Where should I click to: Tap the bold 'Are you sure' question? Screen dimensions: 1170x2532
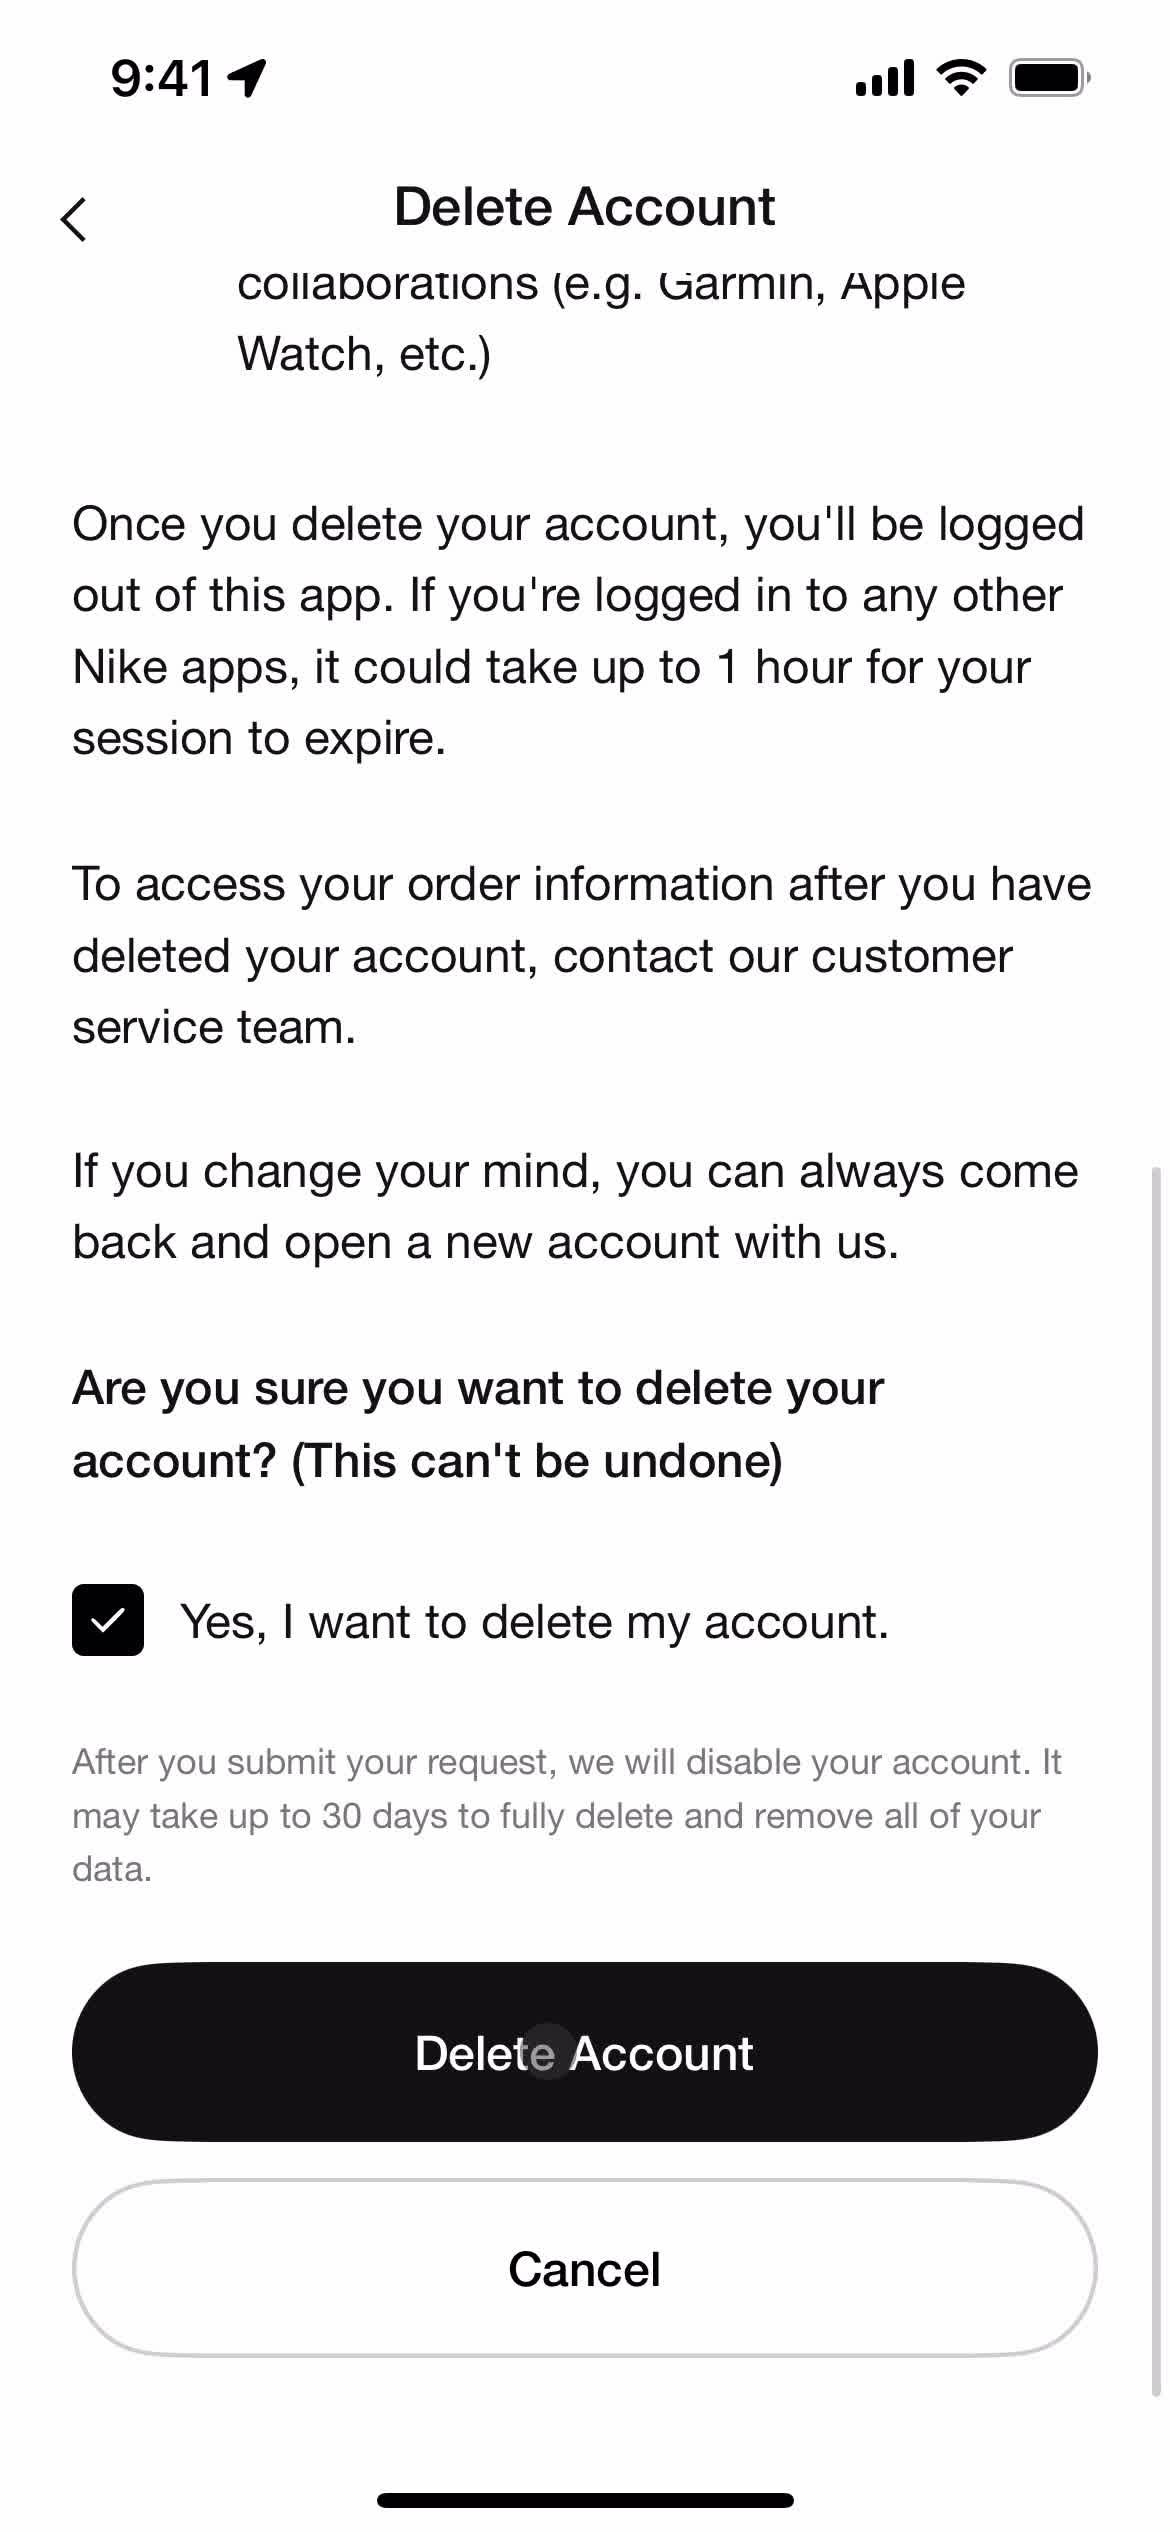478,1424
